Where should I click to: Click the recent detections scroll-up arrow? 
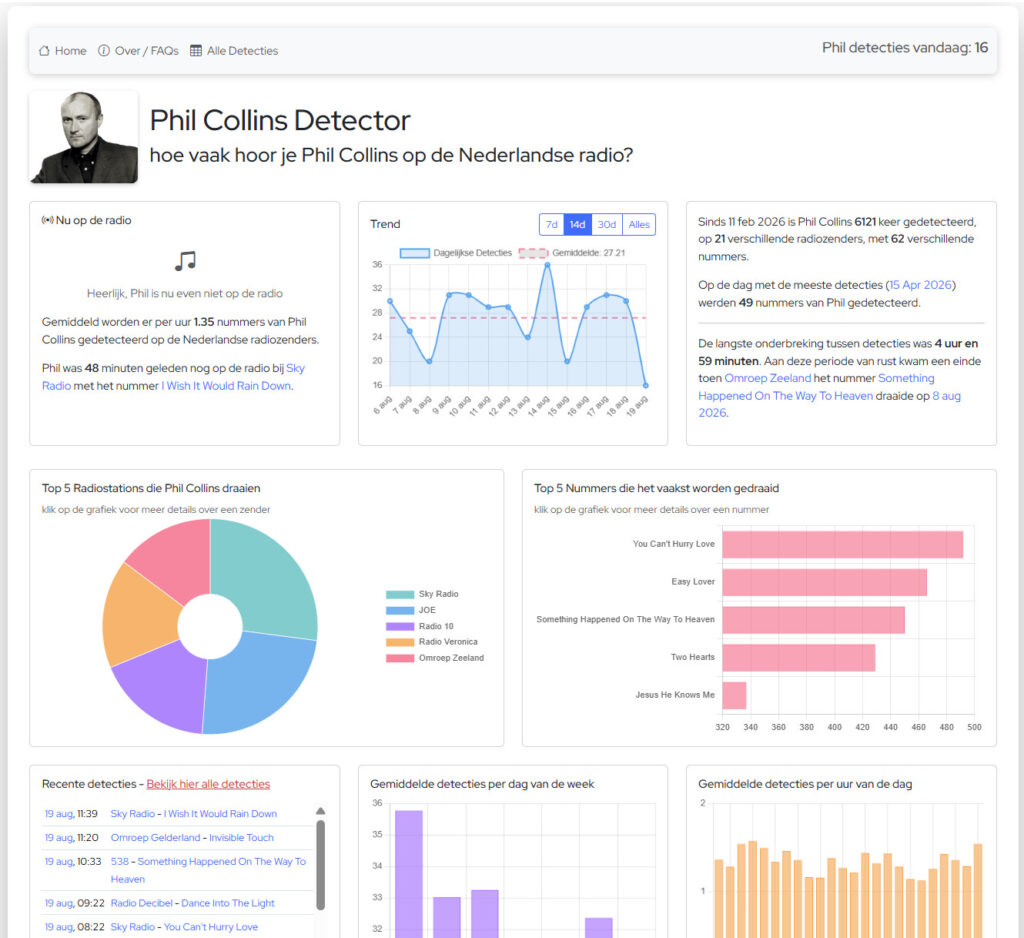(321, 811)
